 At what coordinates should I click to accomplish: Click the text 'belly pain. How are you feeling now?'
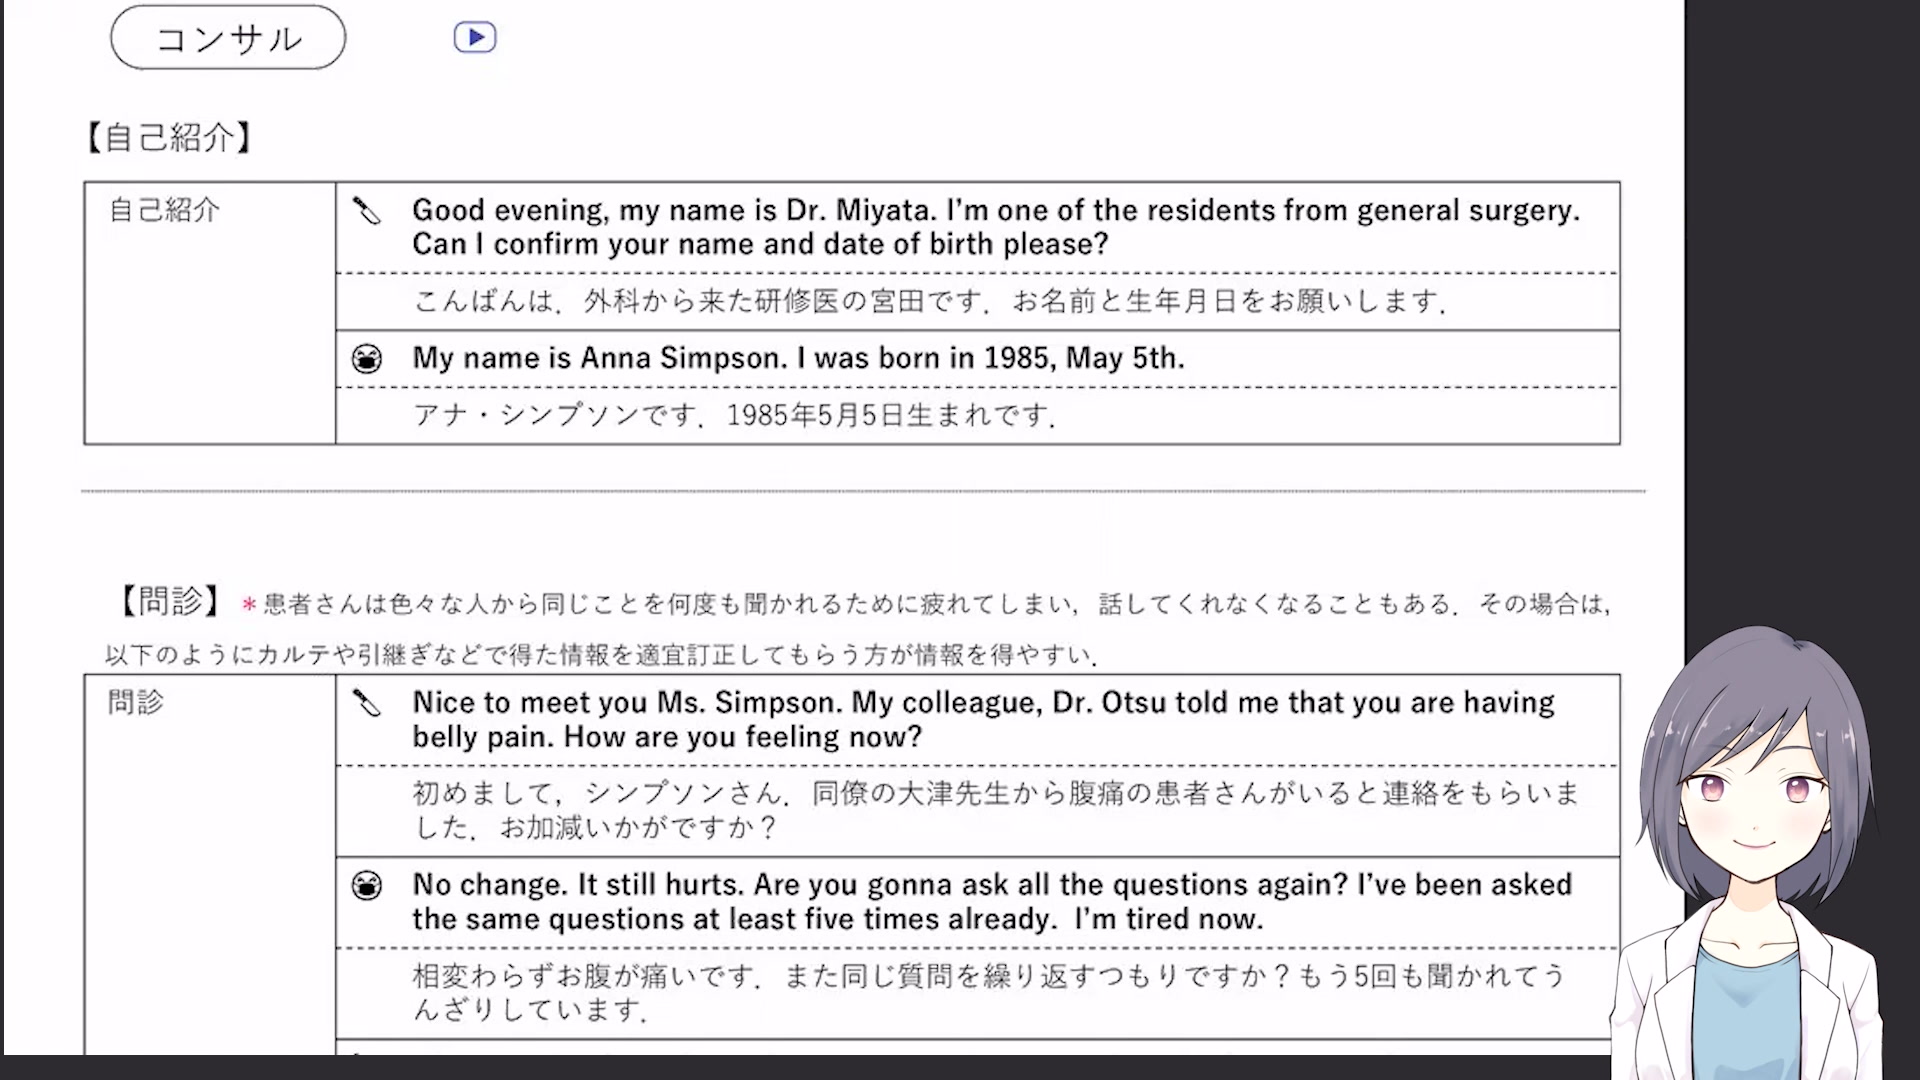click(x=667, y=737)
